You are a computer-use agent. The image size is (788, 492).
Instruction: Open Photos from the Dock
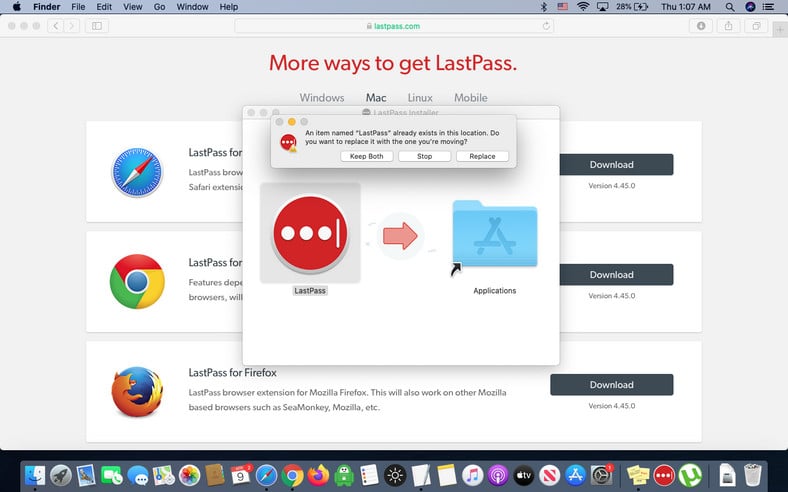189,475
